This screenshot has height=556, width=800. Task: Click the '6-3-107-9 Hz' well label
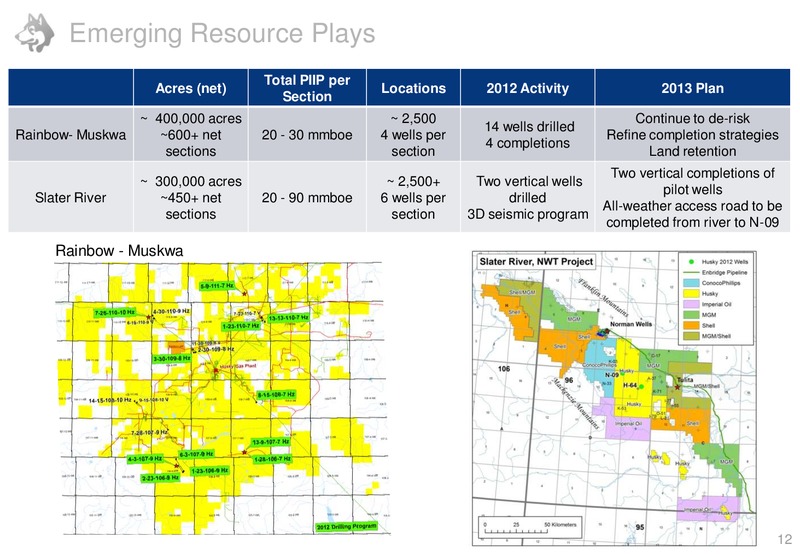(196, 454)
